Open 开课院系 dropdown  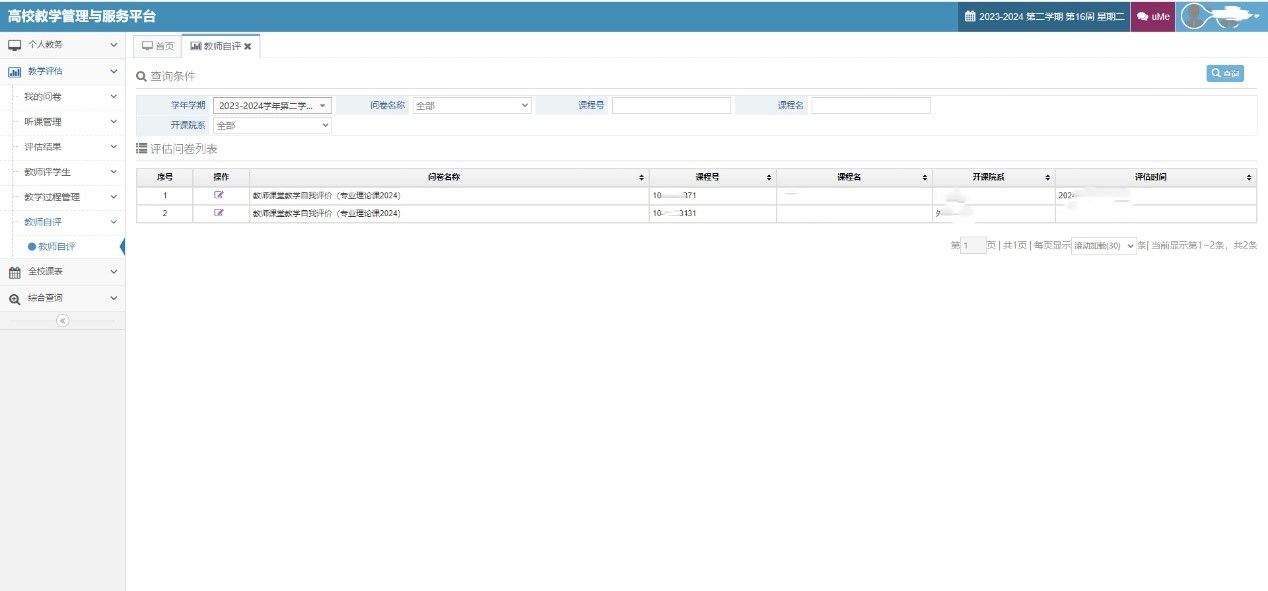272,125
